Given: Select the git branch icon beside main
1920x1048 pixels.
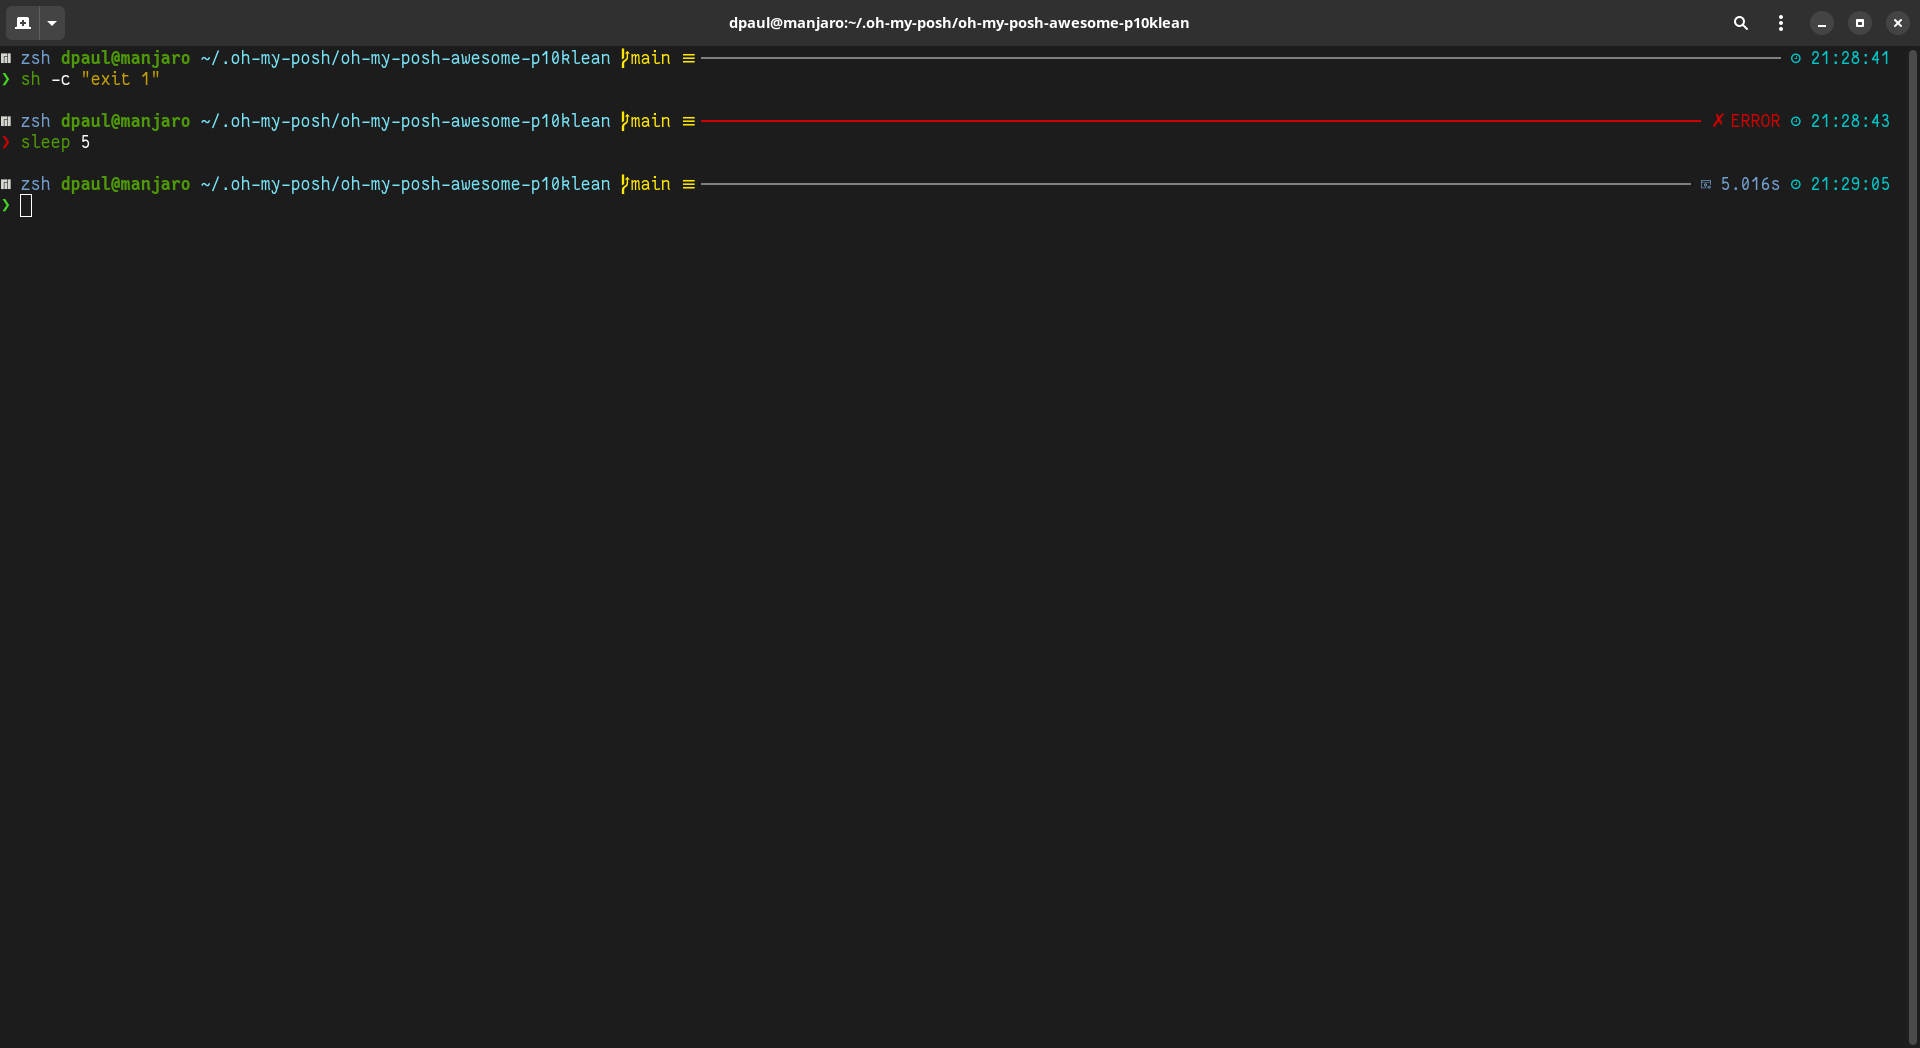Looking at the screenshot, I should pos(623,184).
